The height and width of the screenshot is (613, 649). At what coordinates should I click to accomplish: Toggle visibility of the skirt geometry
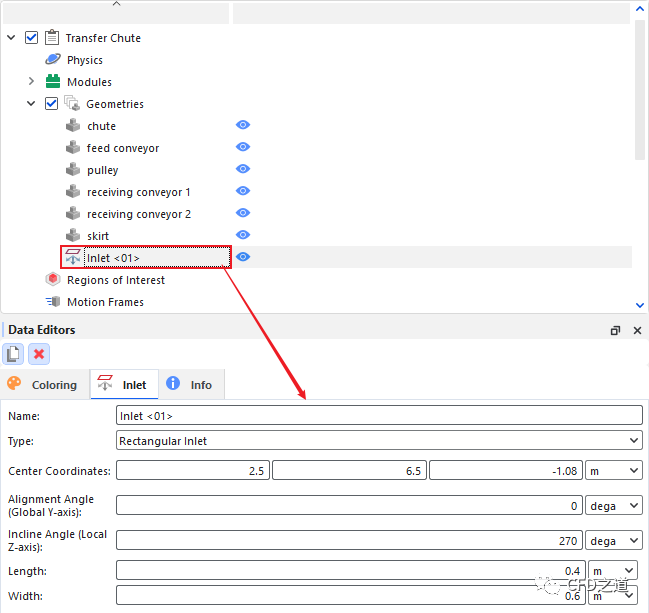click(243, 236)
